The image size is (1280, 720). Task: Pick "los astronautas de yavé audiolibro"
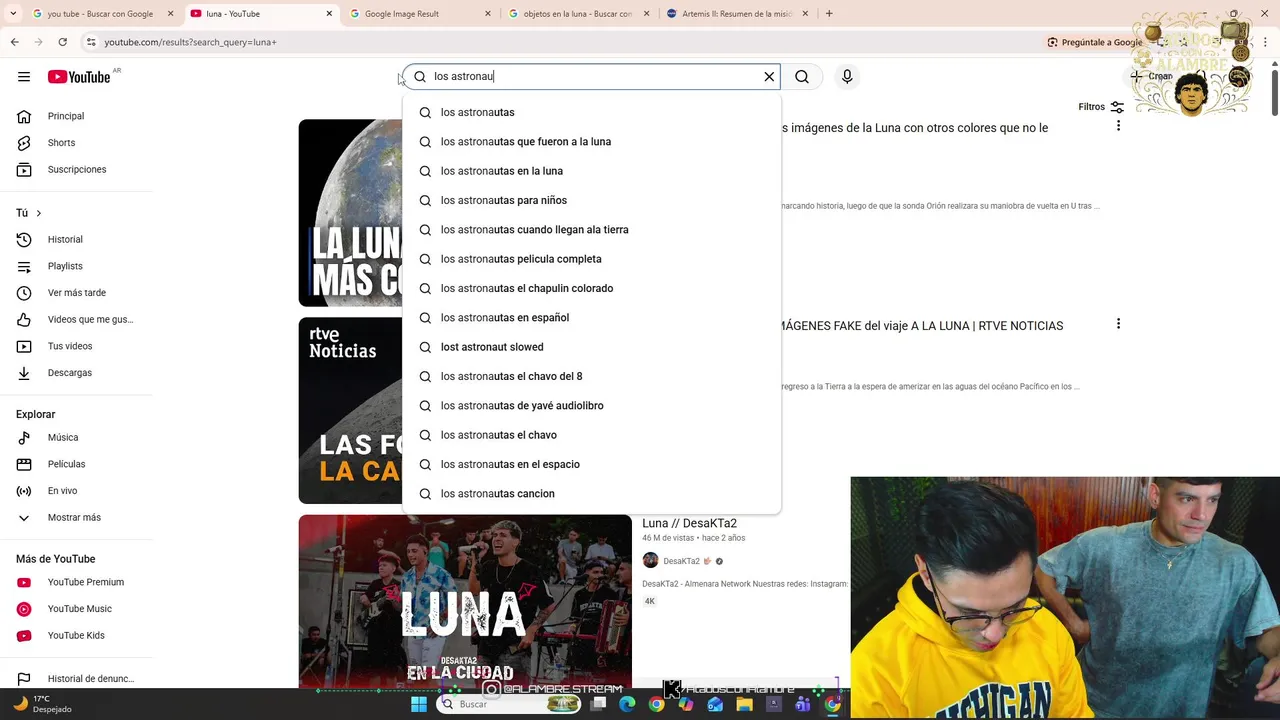click(591, 406)
